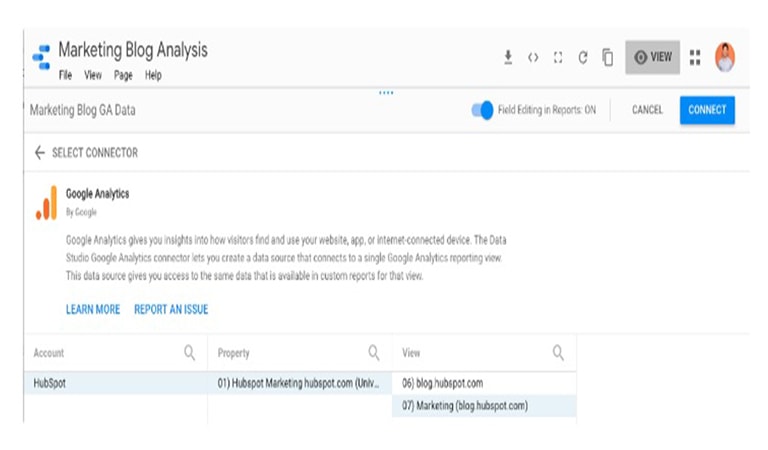Click the By Google author text
This screenshot has width=768, height=450.
click(81, 212)
